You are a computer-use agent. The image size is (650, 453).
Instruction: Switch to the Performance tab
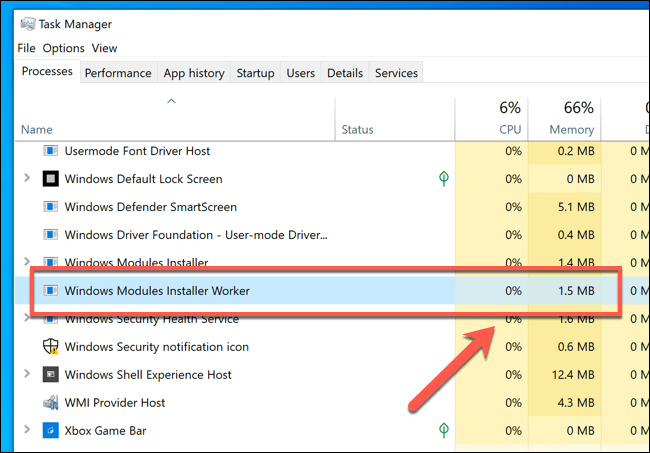click(117, 73)
